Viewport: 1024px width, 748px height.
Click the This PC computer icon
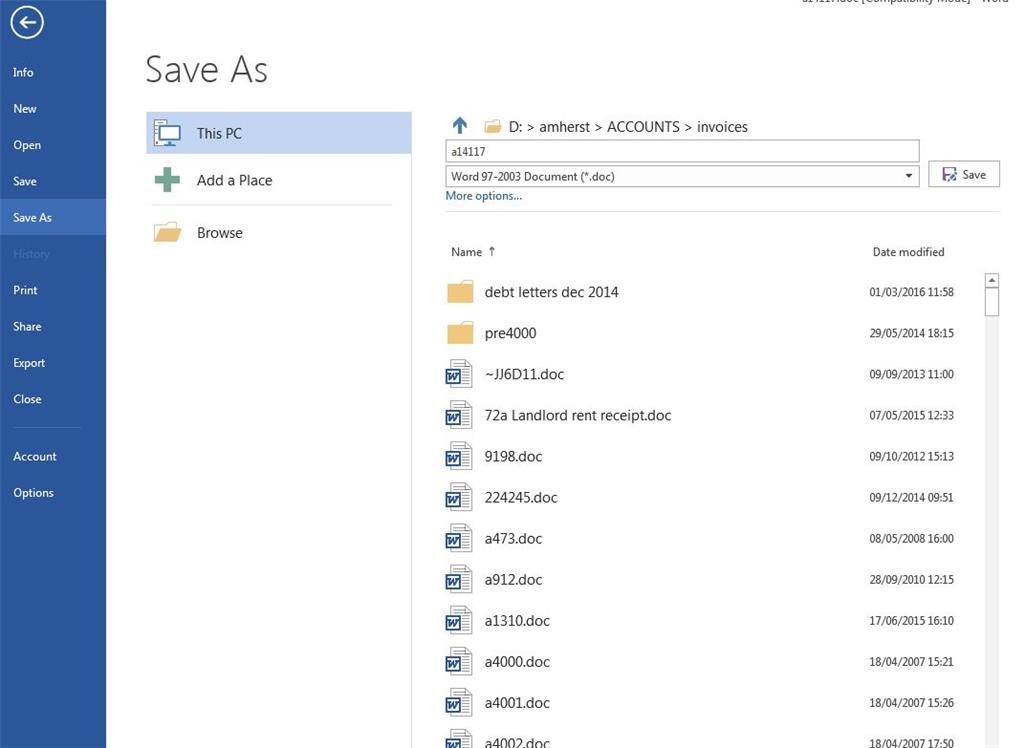tap(167, 133)
